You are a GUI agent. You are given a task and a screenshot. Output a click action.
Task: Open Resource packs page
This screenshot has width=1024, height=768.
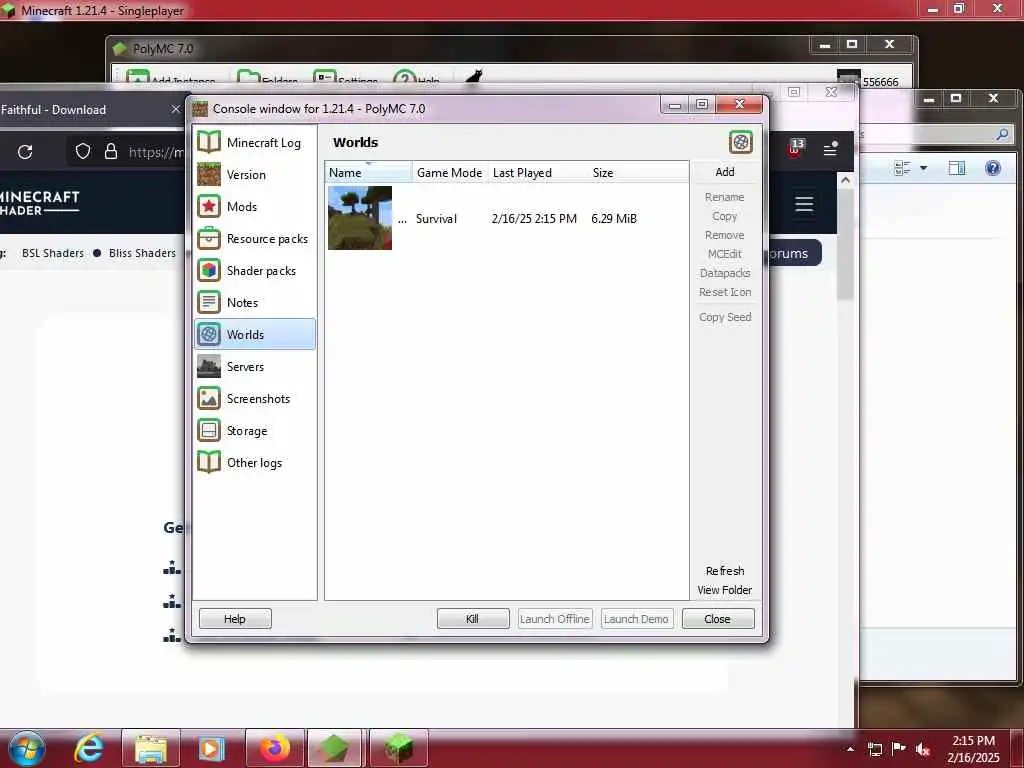pyautogui.click(x=255, y=238)
